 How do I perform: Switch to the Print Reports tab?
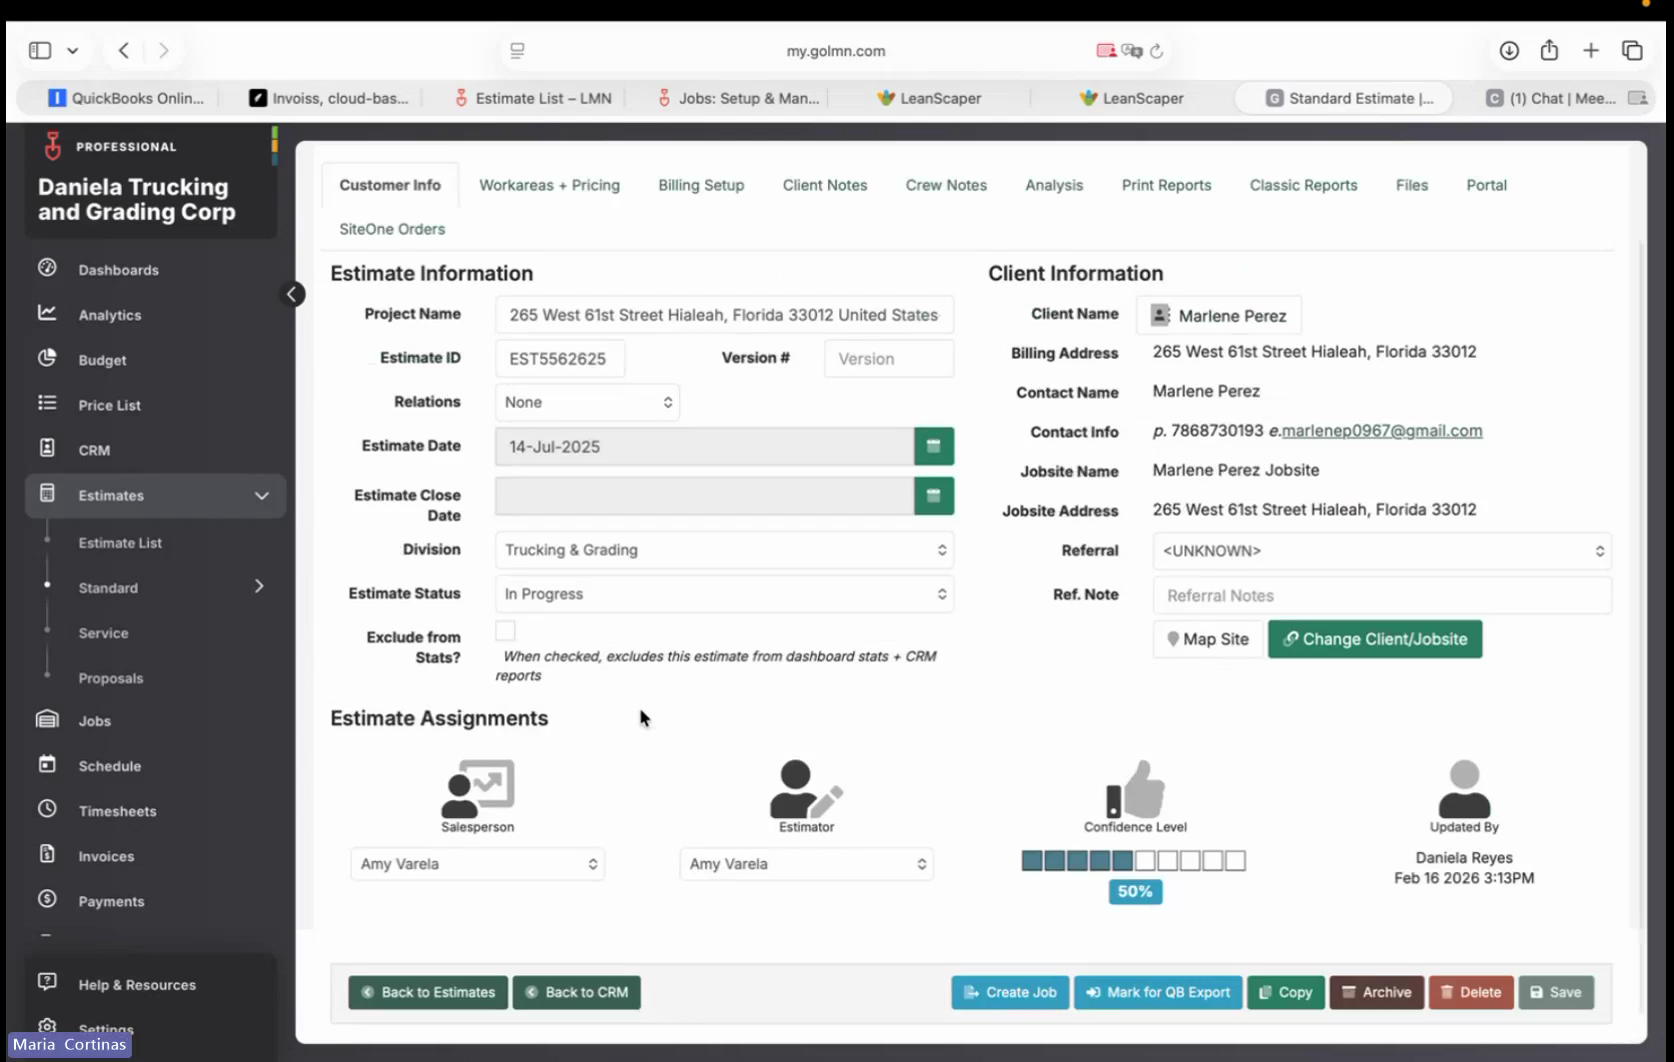pyautogui.click(x=1166, y=185)
